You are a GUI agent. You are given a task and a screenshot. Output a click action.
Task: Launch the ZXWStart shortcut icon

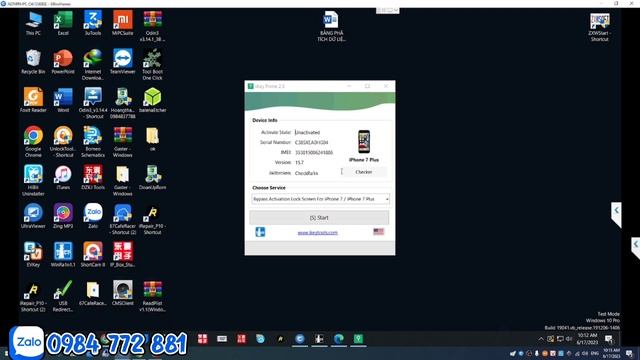pos(599,26)
